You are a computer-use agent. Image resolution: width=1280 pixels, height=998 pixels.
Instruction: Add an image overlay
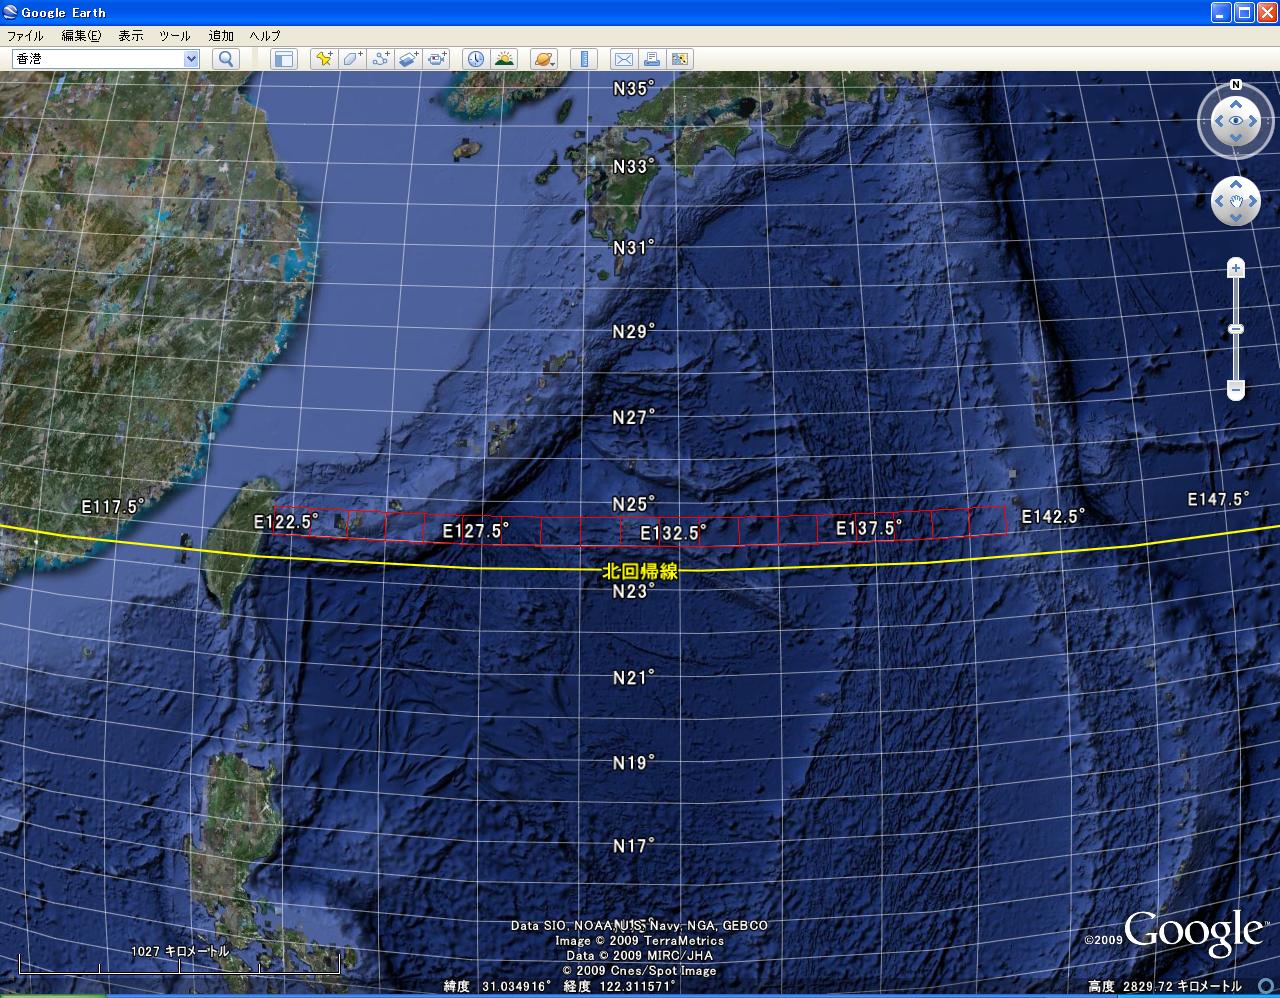[x=409, y=59]
